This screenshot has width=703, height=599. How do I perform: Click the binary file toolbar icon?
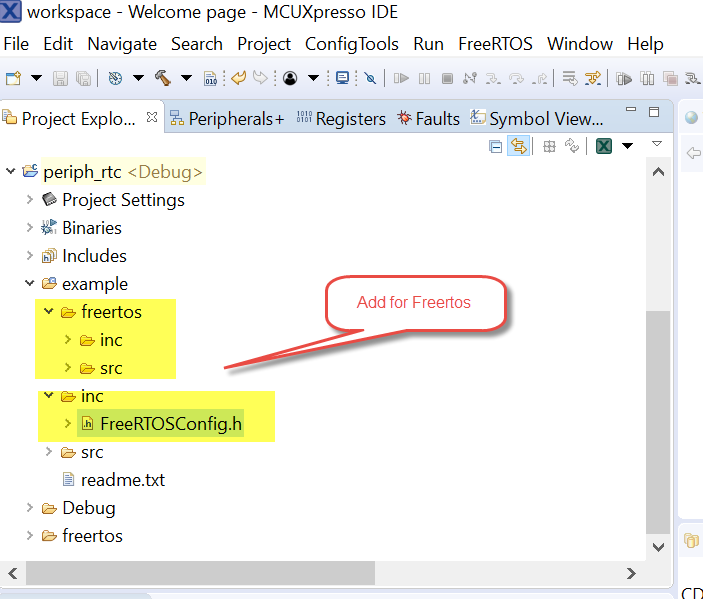tap(210, 78)
